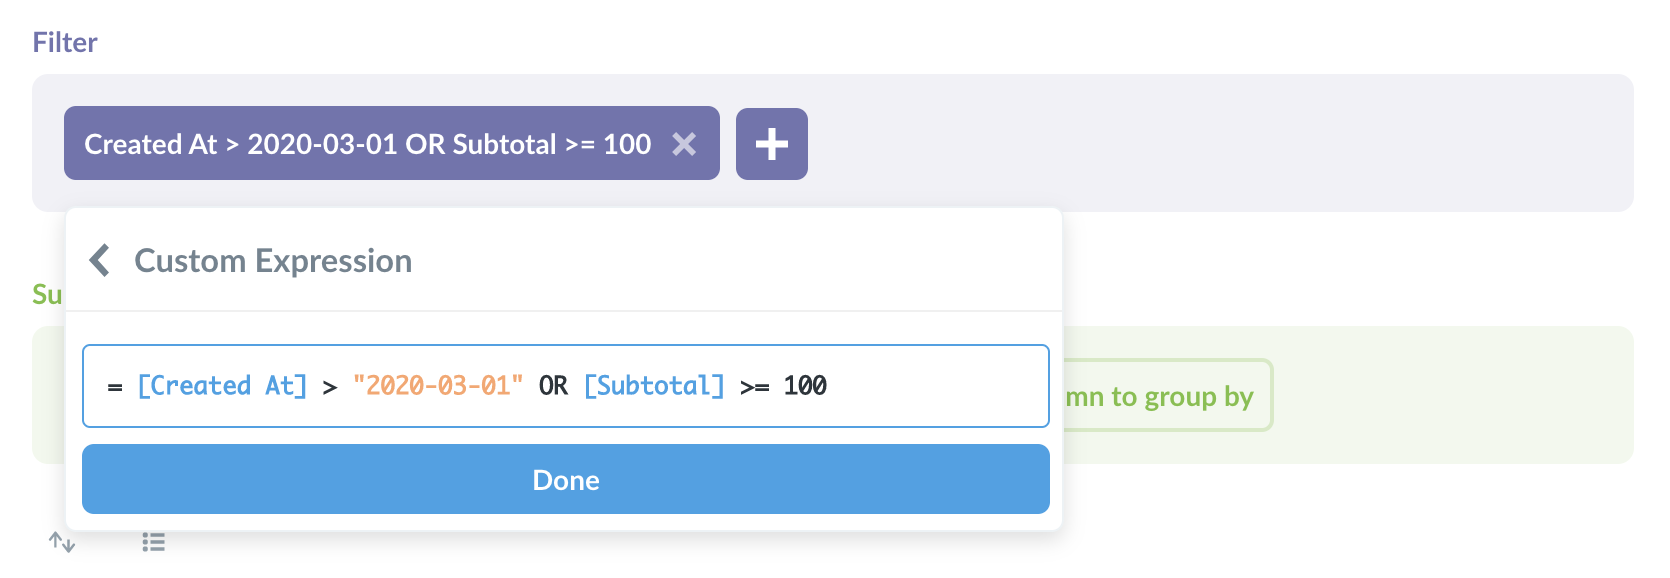Click the plus icon to add a filter

[771, 144]
